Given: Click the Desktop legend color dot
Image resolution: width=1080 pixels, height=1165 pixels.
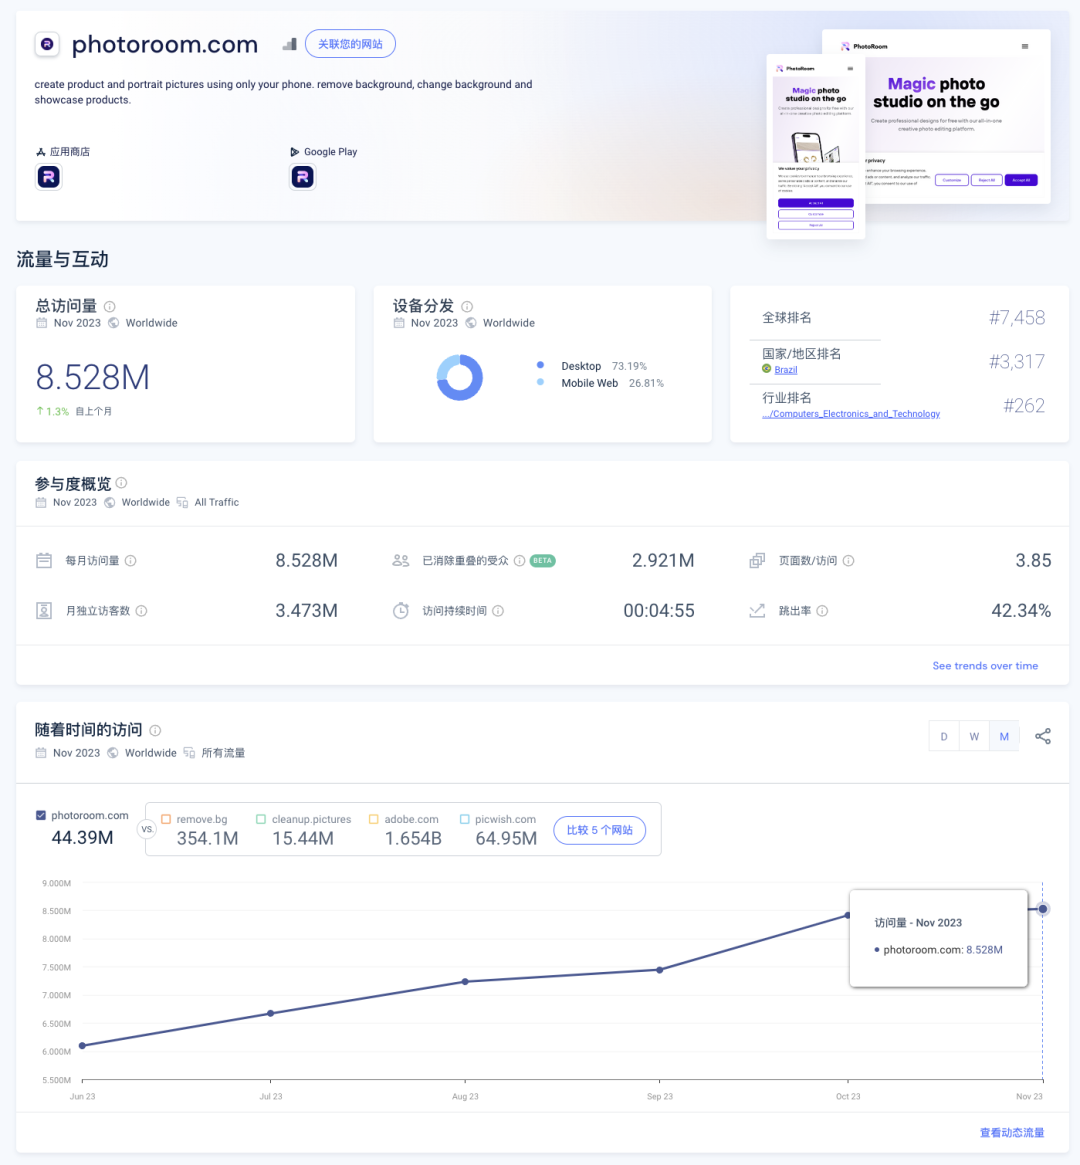Looking at the screenshot, I should click(x=541, y=365).
